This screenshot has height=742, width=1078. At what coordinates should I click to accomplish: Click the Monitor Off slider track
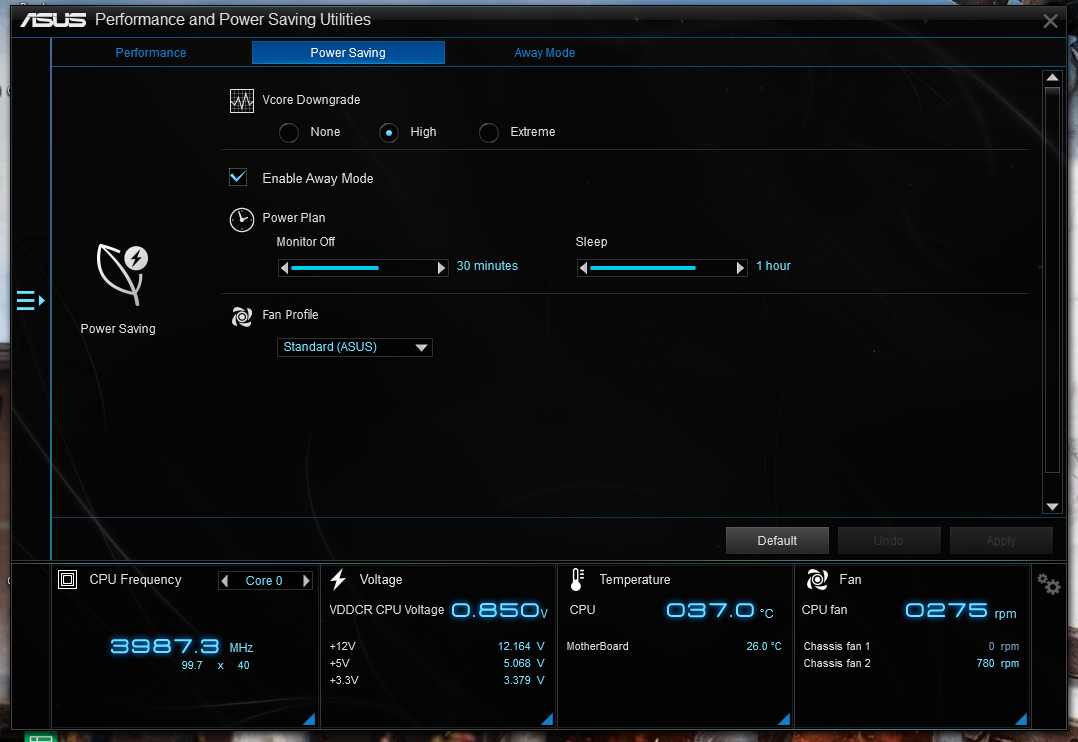point(363,268)
